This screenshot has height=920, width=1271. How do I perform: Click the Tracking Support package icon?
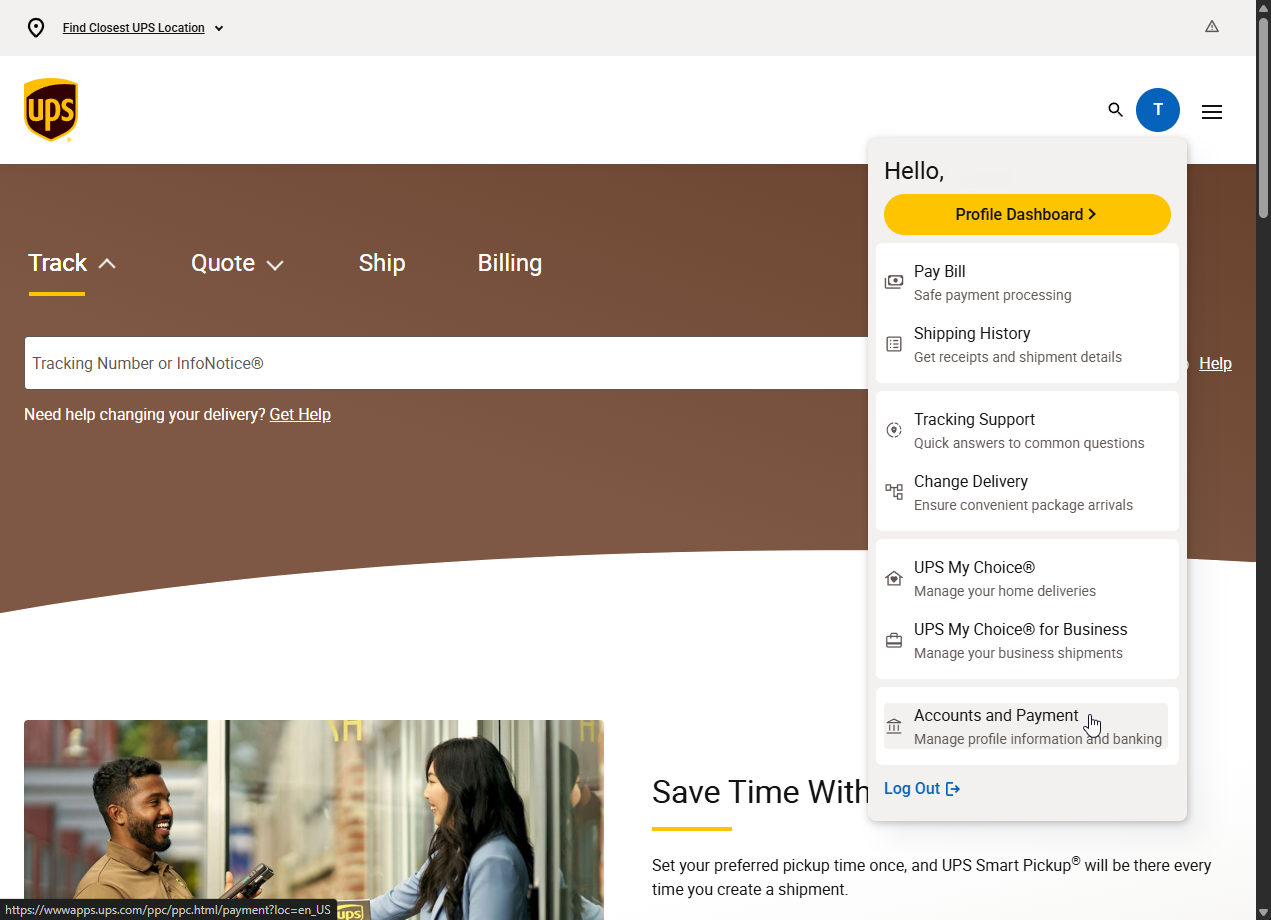pos(893,429)
